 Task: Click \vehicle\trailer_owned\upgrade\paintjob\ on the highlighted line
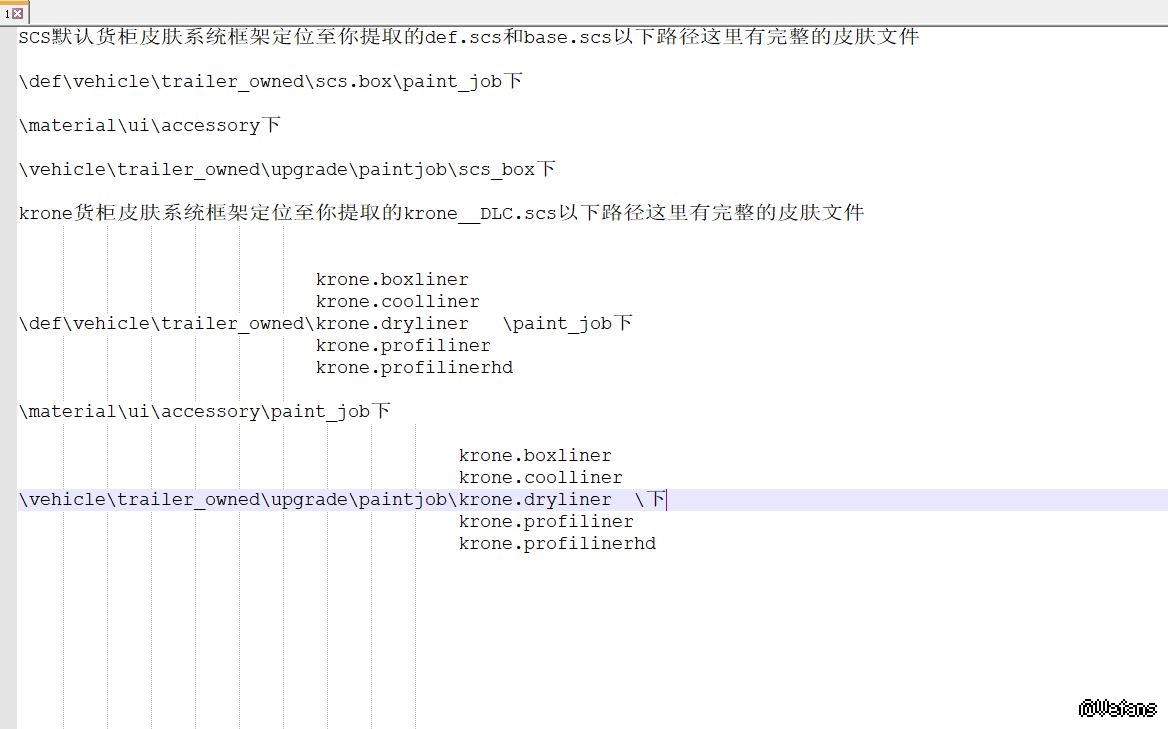tap(238, 499)
